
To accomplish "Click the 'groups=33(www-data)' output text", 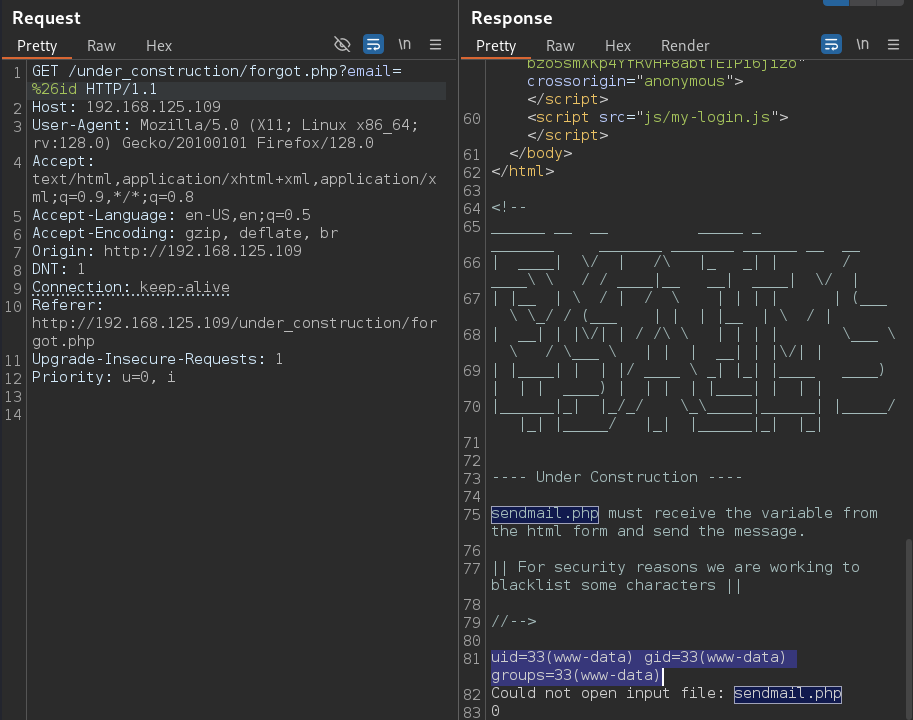I will [x=575, y=676].
